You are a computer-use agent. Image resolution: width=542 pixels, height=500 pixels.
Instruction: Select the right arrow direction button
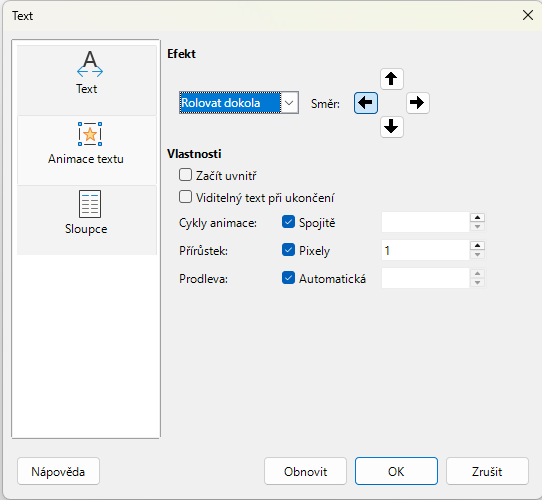click(x=417, y=103)
